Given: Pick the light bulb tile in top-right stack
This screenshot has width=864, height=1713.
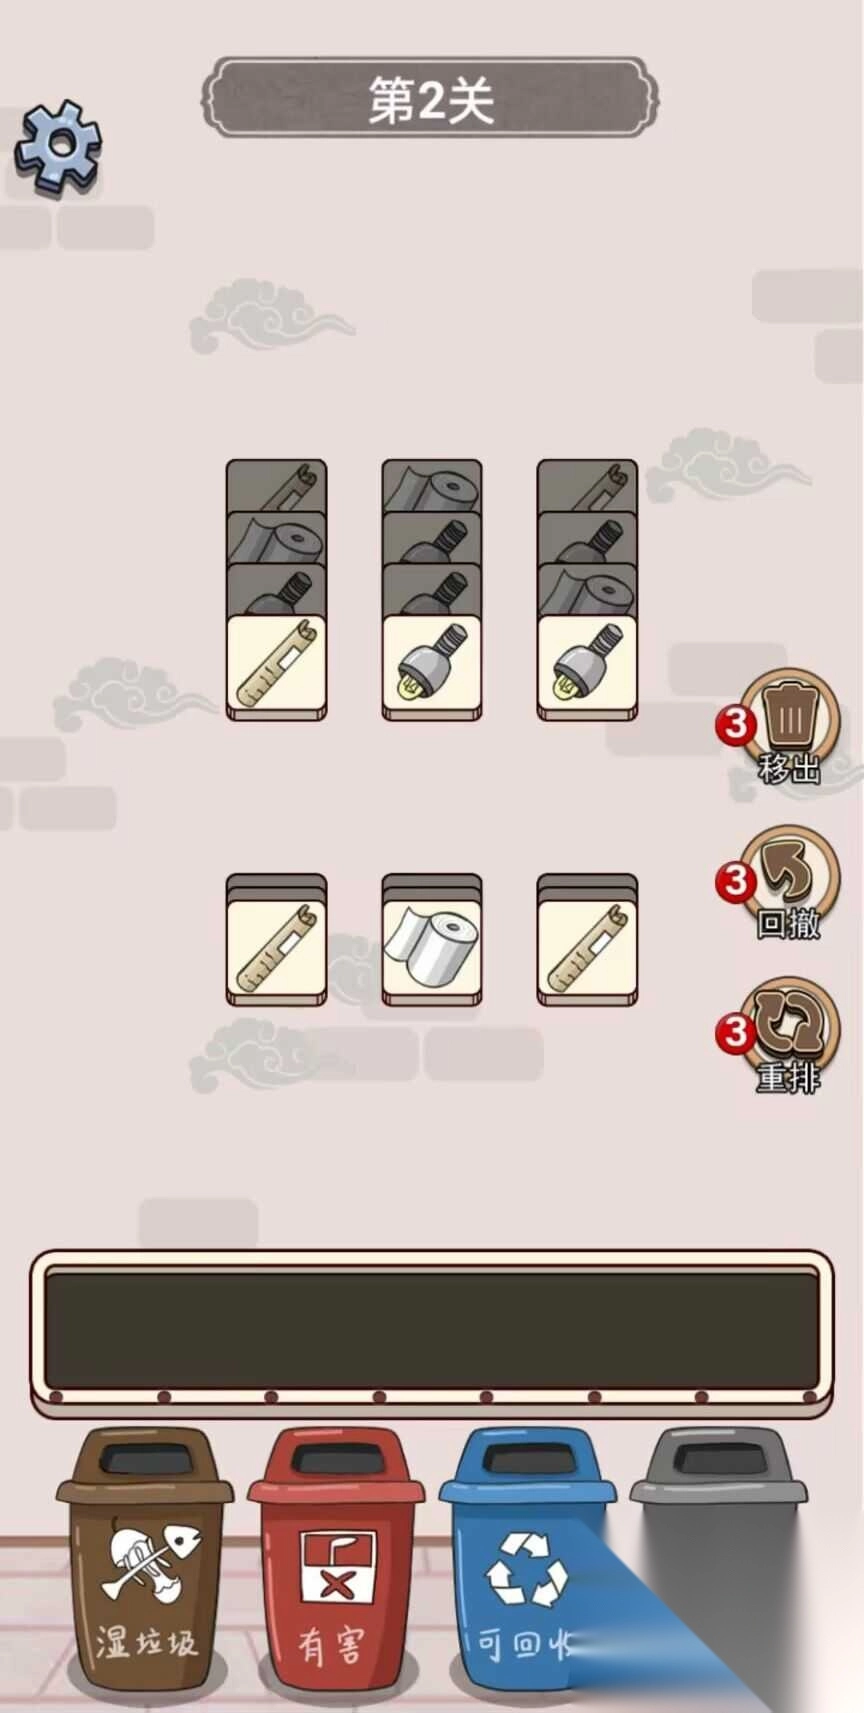Looking at the screenshot, I should tap(587, 666).
